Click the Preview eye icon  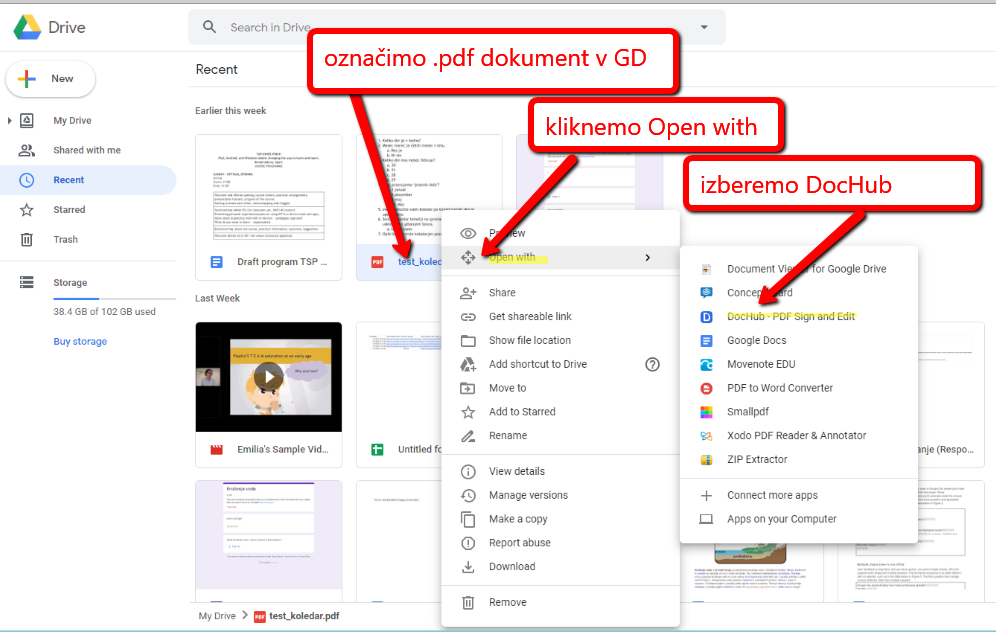(468, 233)
